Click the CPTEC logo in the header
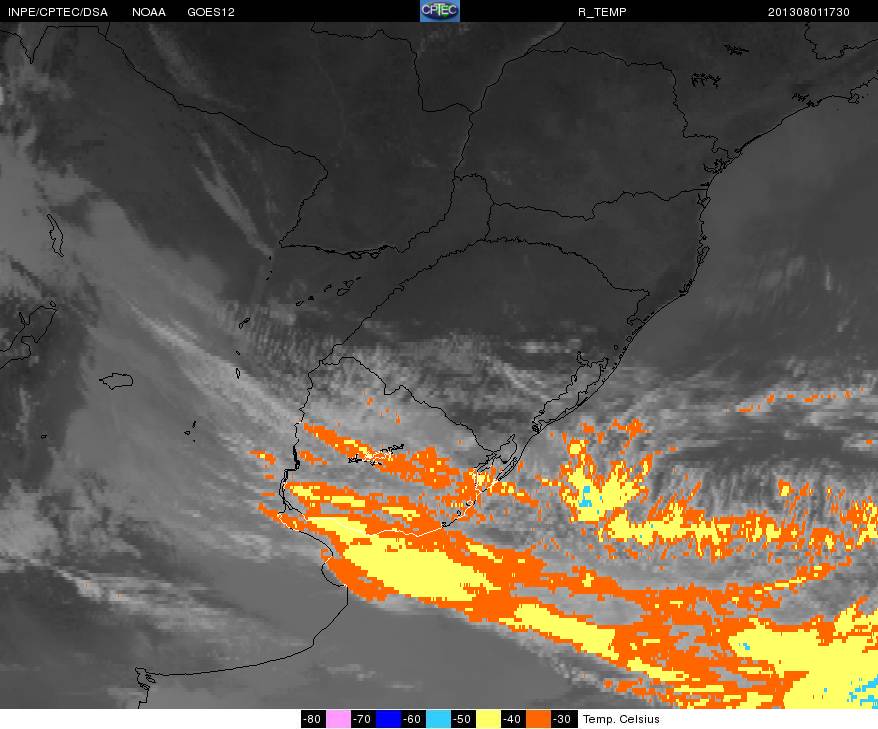The image size is (878, 729). click(x=440, y=11)
